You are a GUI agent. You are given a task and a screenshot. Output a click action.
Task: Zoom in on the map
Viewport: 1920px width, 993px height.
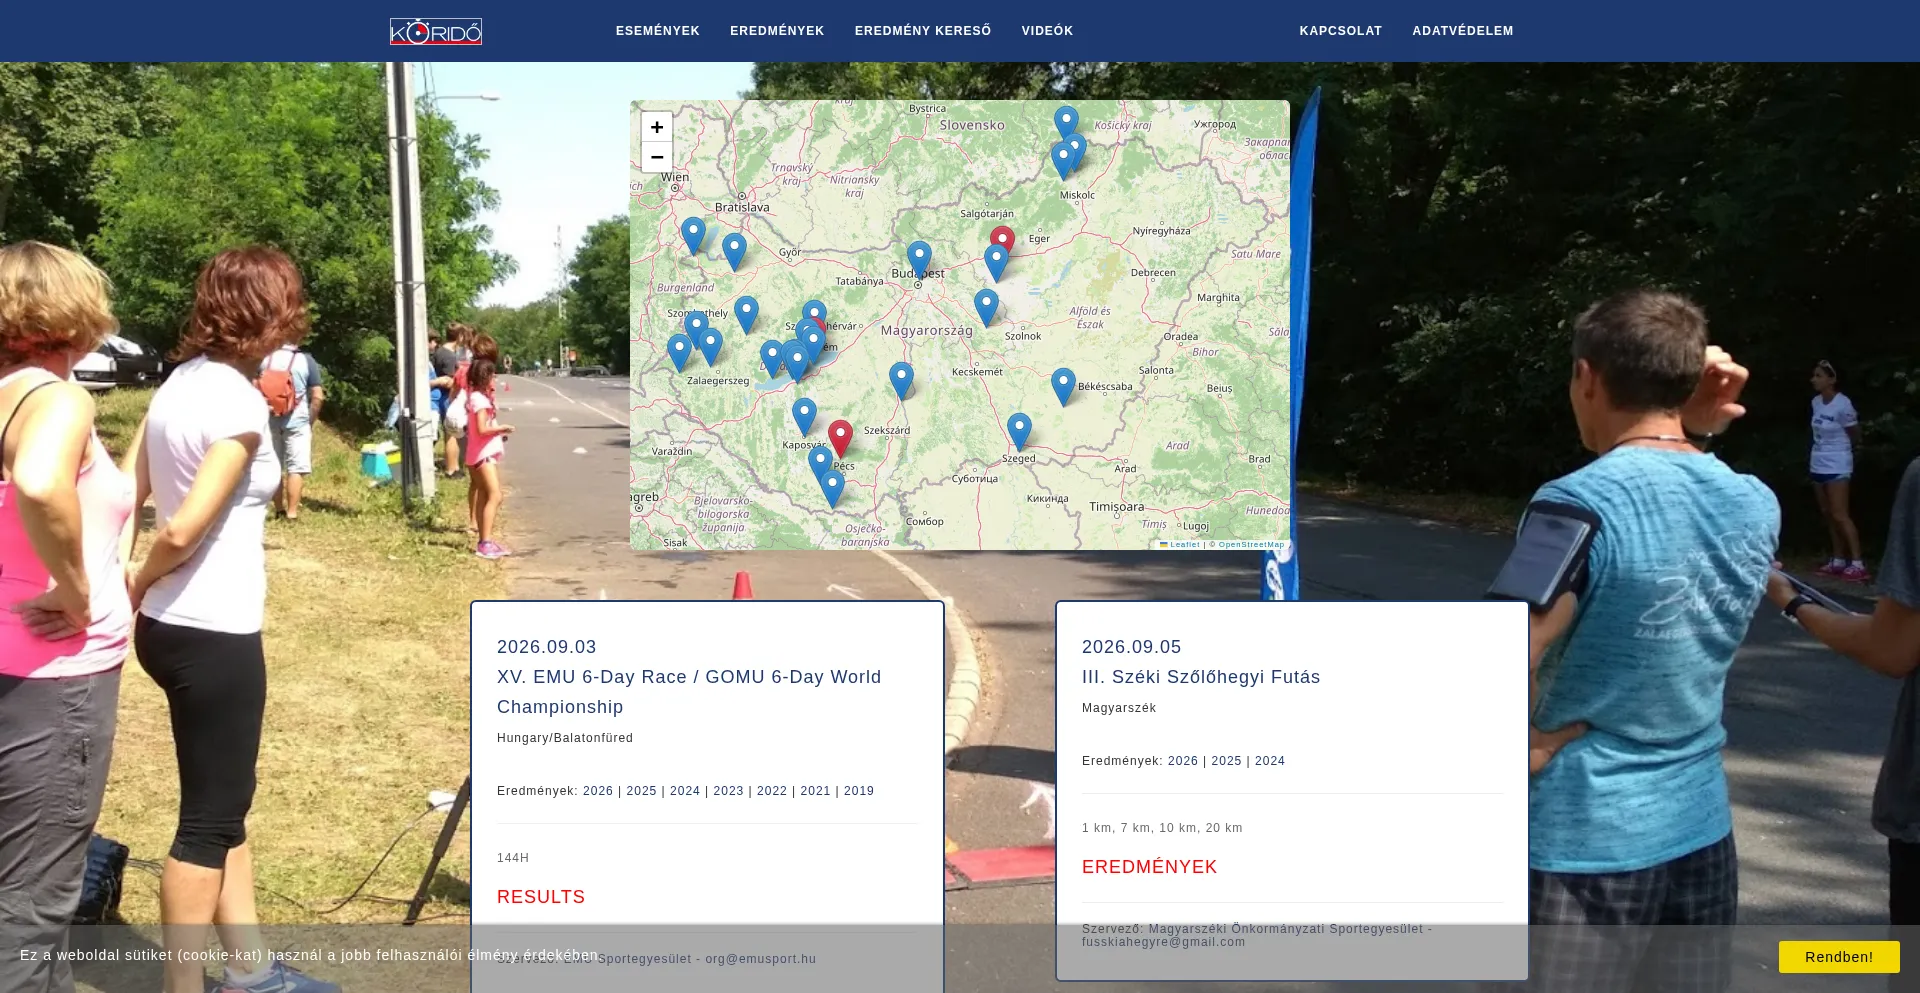[657, 127]
